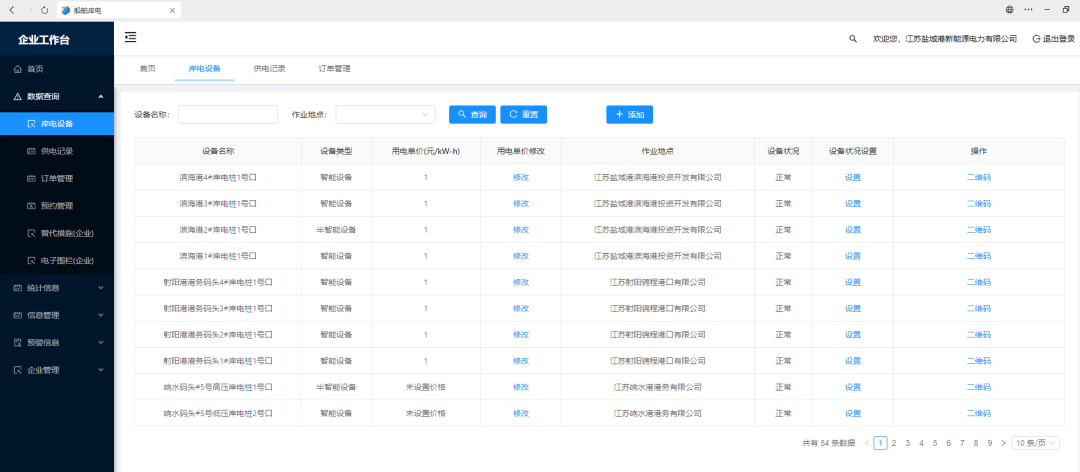
Task: Expand the 统计信息 sidebar section
Action: tap(56, 288)
